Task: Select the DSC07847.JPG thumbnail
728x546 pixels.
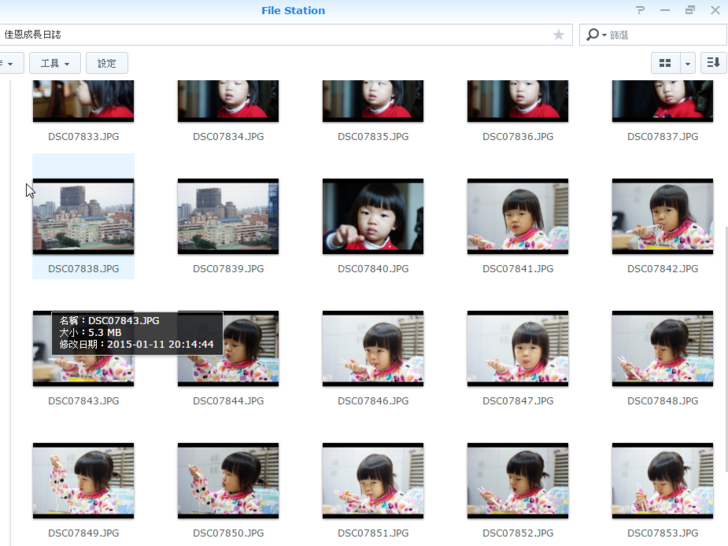Action: pyautogui.click(x=517, y=348)
